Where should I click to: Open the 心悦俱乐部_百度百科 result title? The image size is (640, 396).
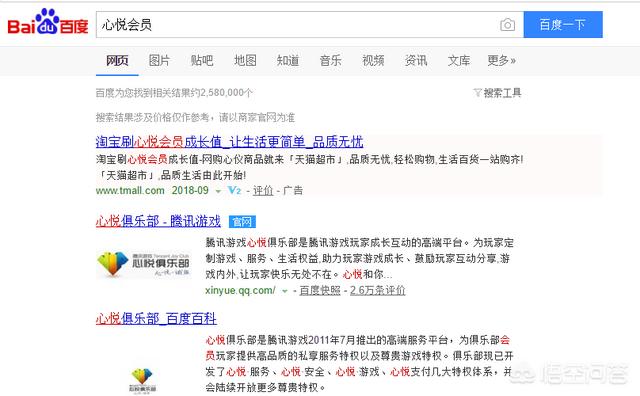(156, 318)
